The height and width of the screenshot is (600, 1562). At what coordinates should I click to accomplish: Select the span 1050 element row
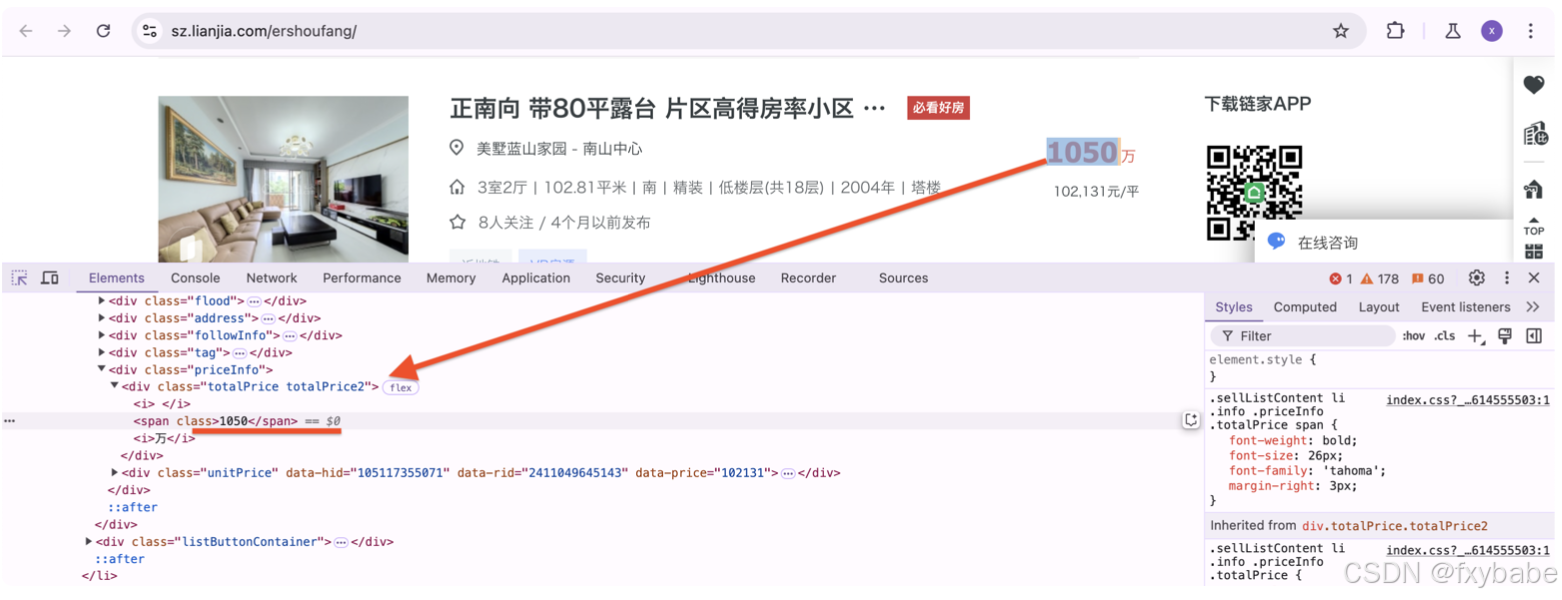coord(600,422)
